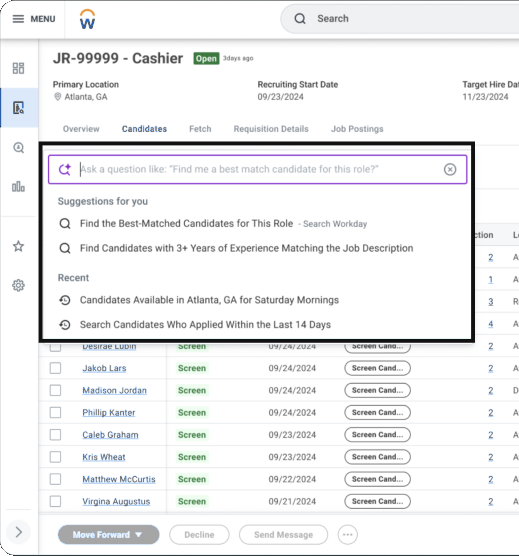Tick the checkbox for Virgina Augustus

[x=55, y=501]
